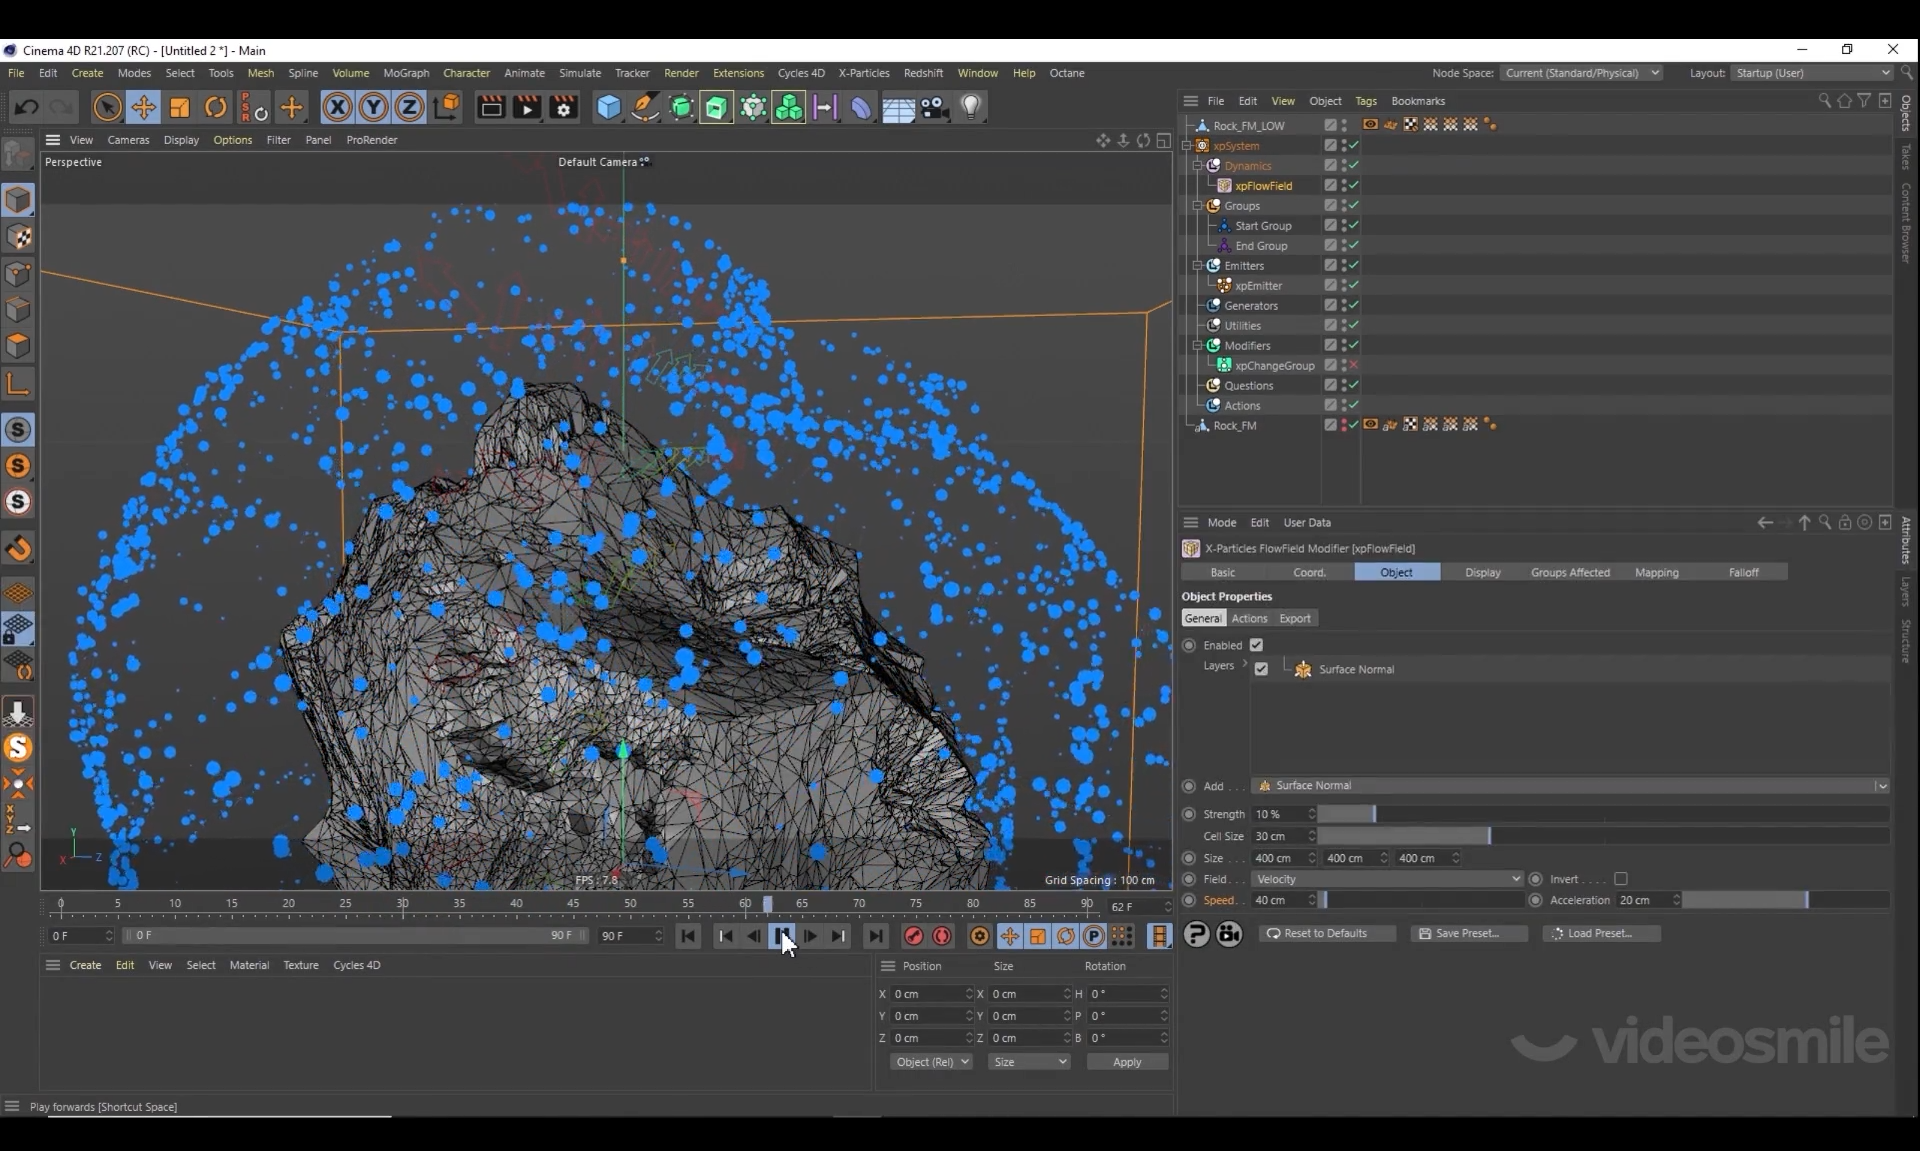Adjust the Strength slider
Viewport: 1920px width, 1151px height.
pos(1374,814)
